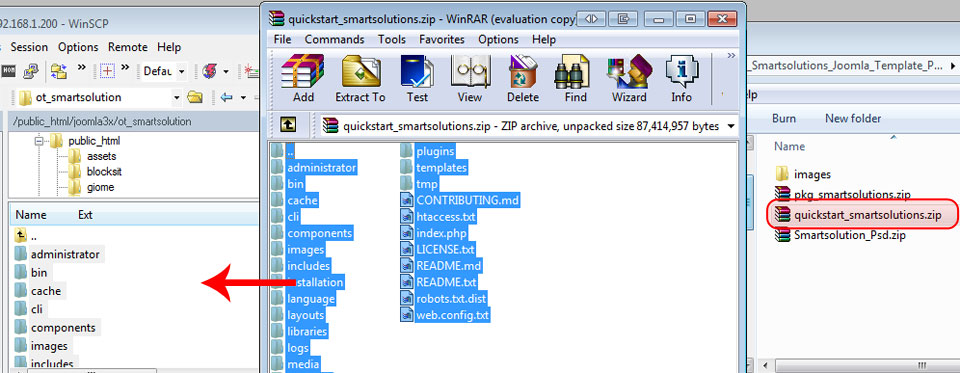Open the View tool in WinRAR toolbar
This screenshot has height=373, width=960.
[470, 78]
